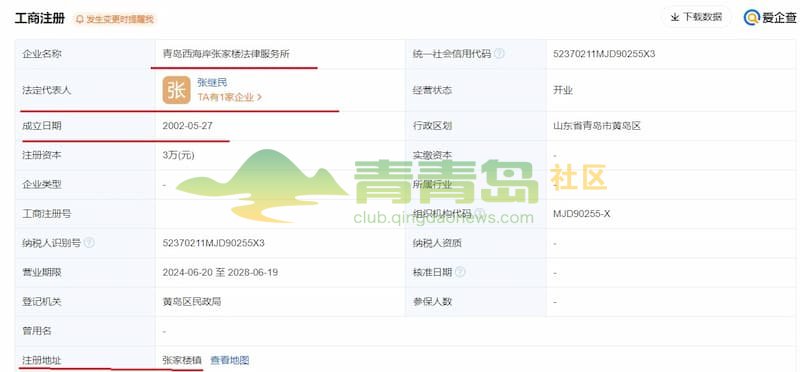Viewport: 800px width, 372px height.
Task: Click the 企业名称 label
Action: [x=42, y=54]
